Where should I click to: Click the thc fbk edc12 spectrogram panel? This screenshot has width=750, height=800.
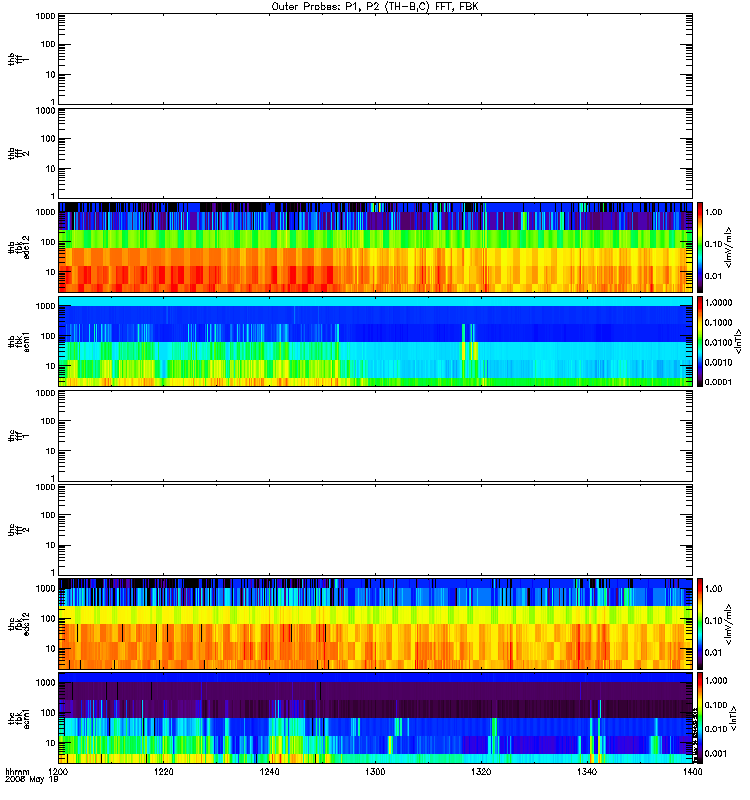(376, 624)
